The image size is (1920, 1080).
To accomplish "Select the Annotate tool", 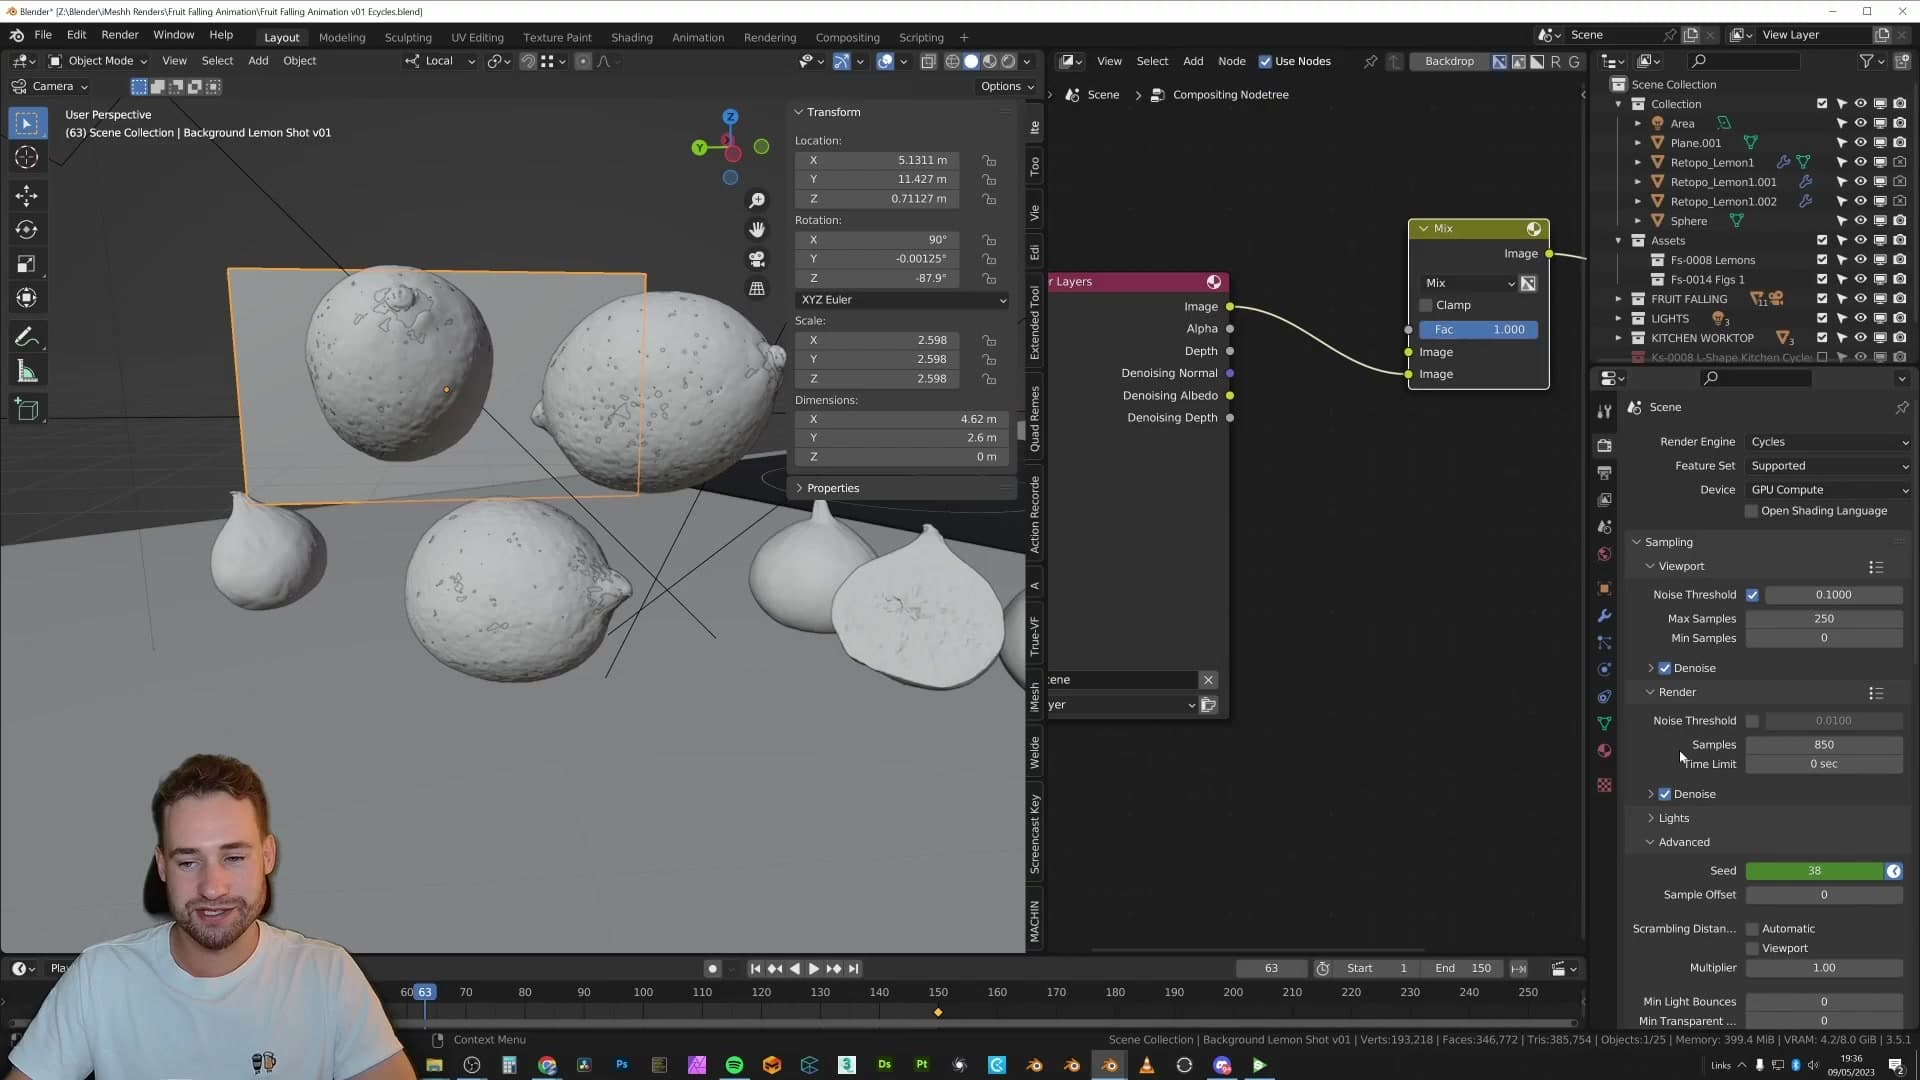I will tap(27, 337).
